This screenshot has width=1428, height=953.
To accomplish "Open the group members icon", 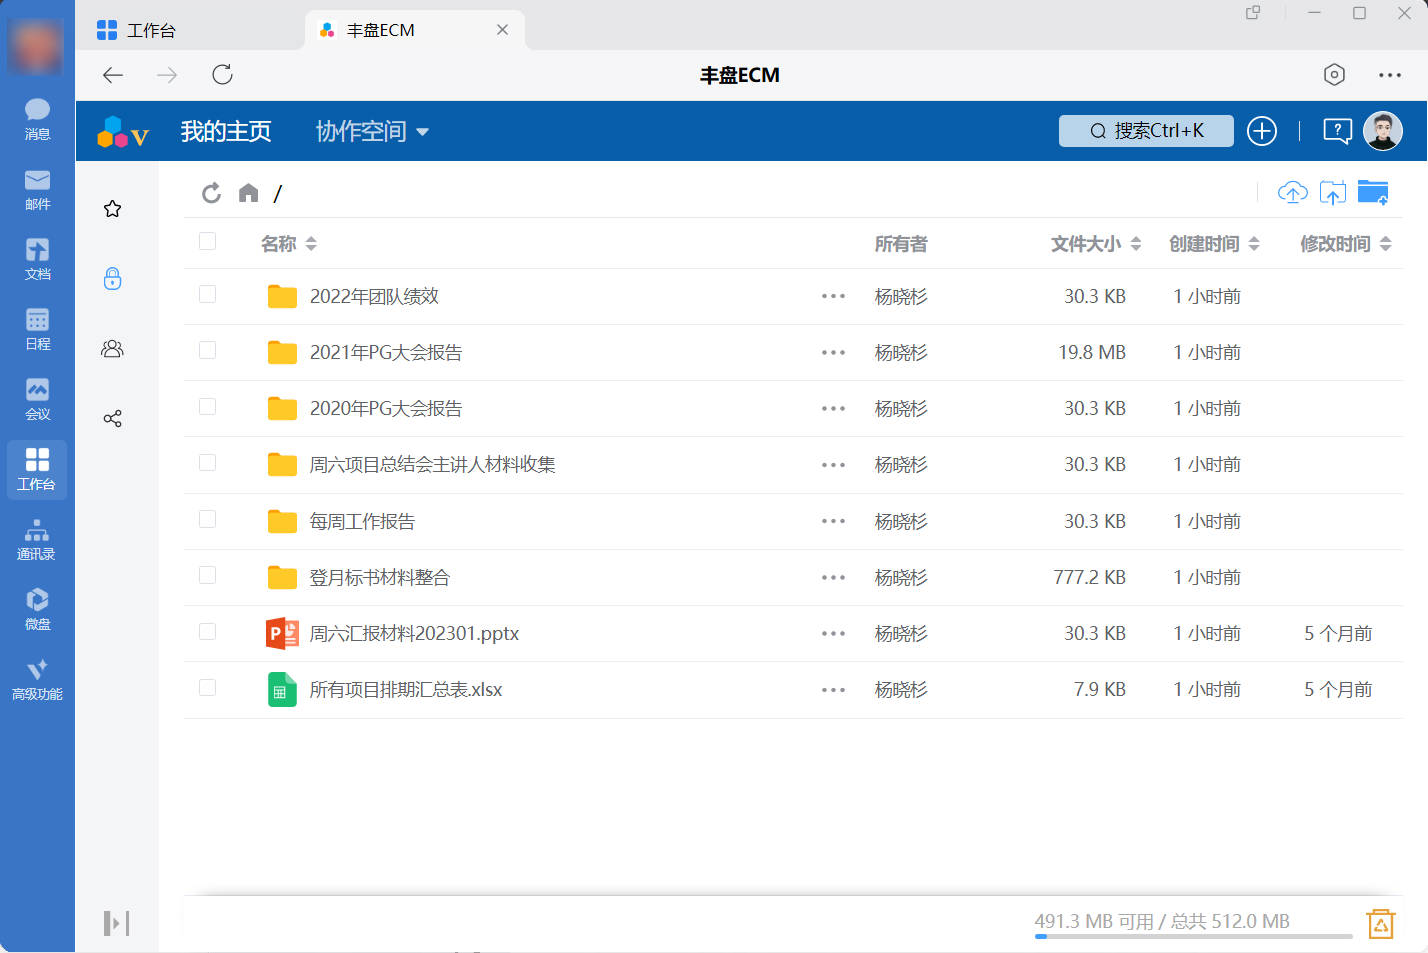I will click(x=113, y=349).
